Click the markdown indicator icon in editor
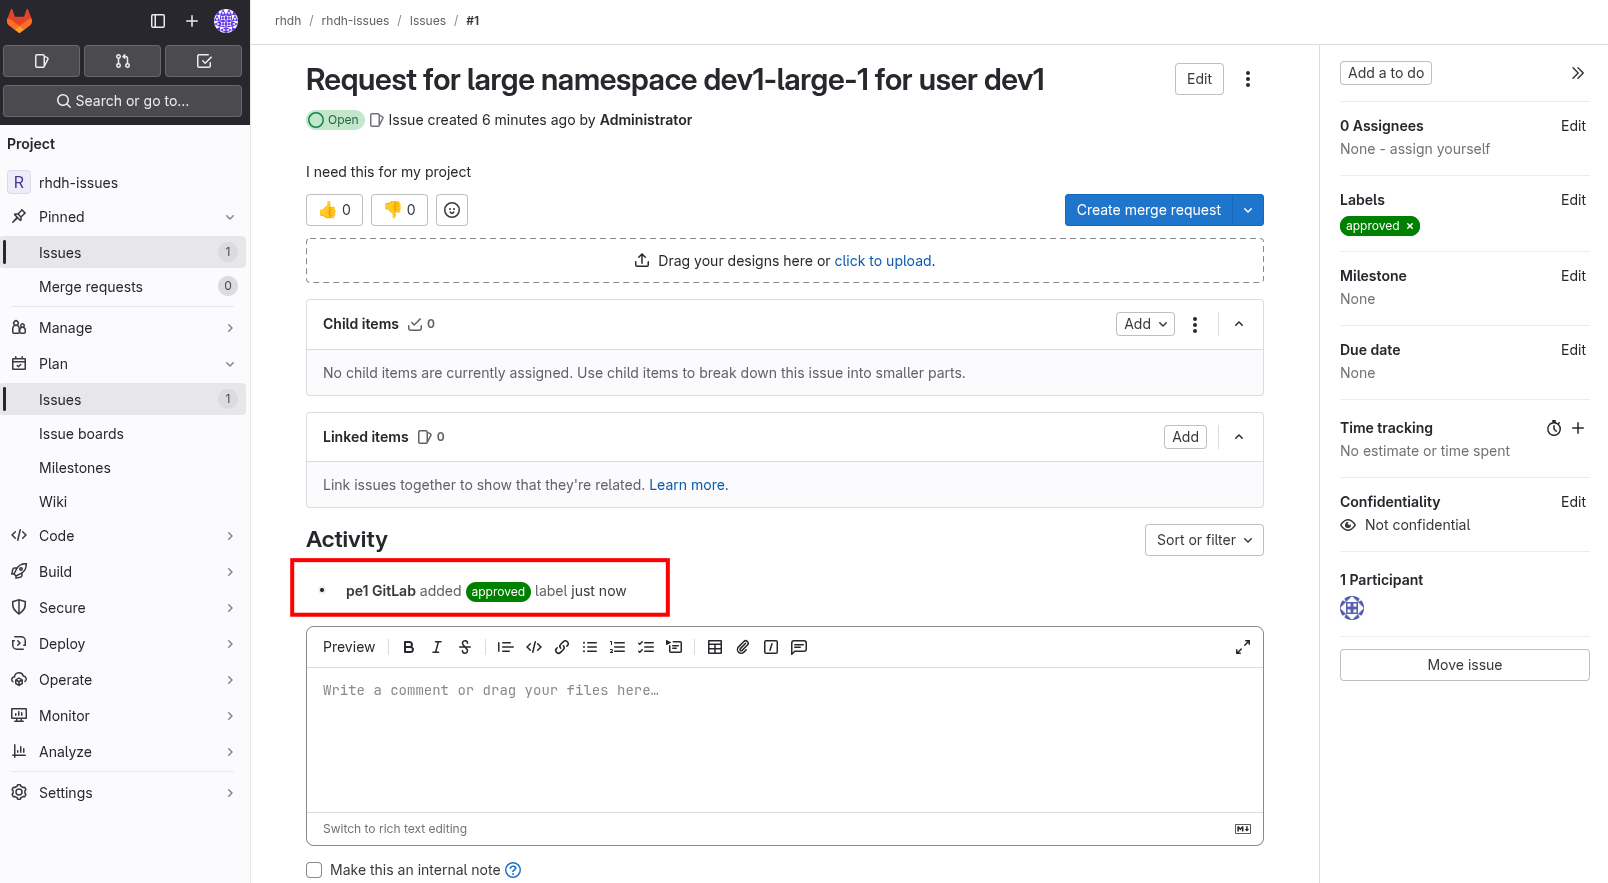Viewport: 1608px width, 883px height. pyautogui.click(x=1243, y=829)
